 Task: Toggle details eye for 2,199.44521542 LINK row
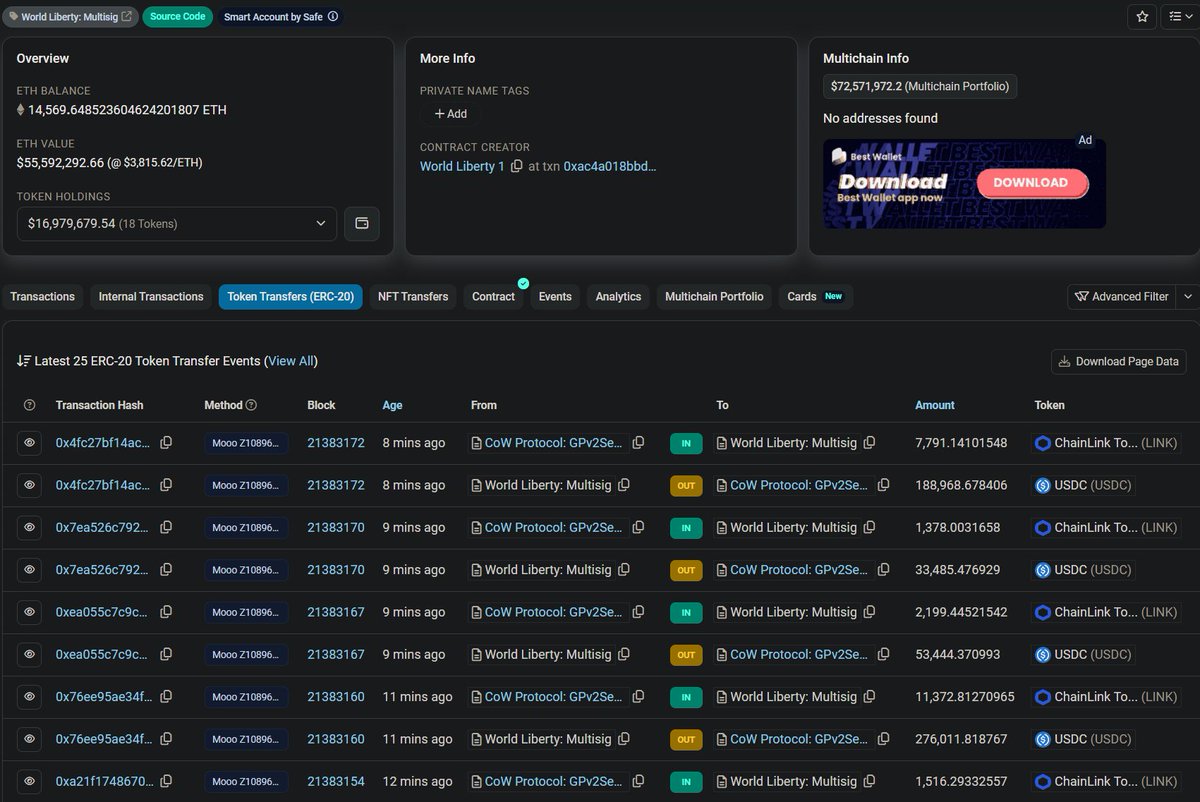pos(30,612)
